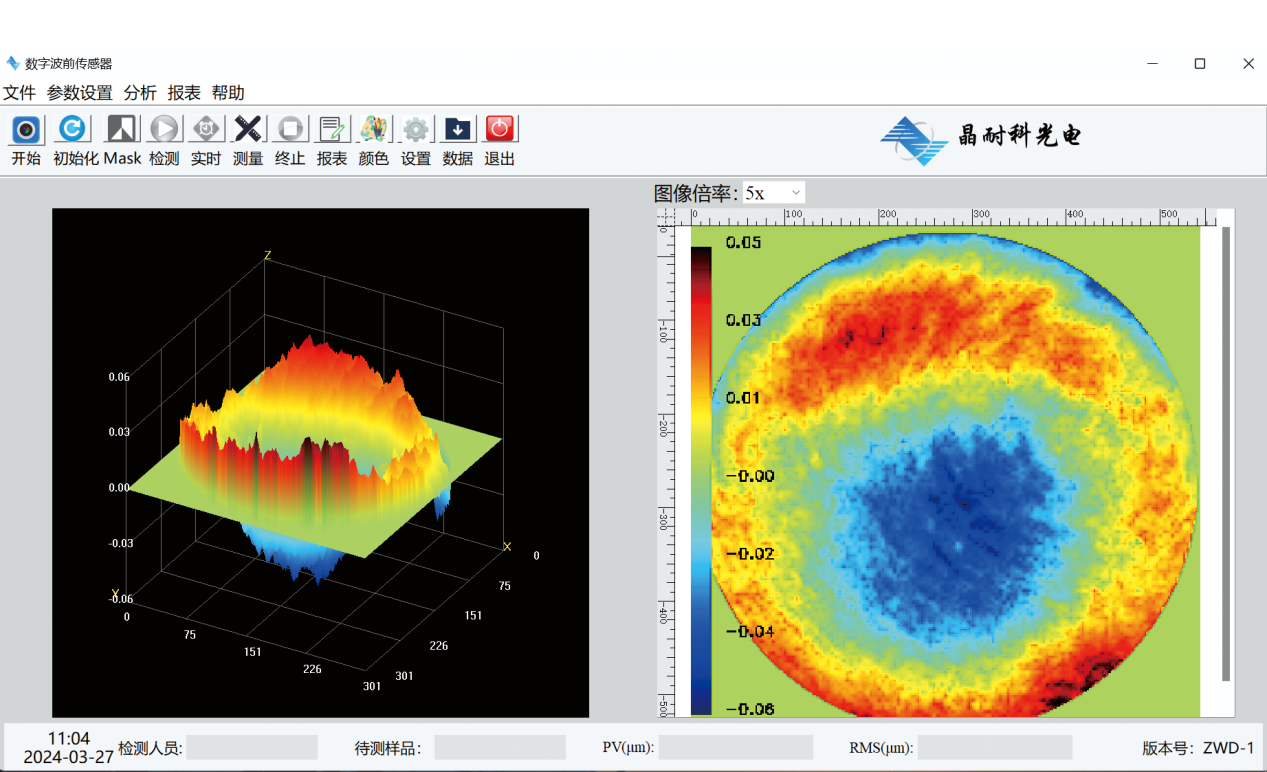The height and width of the screenshot is (772, 1267).
Task: Open the 帮助 (Help) menu
Action: (228, 93)
